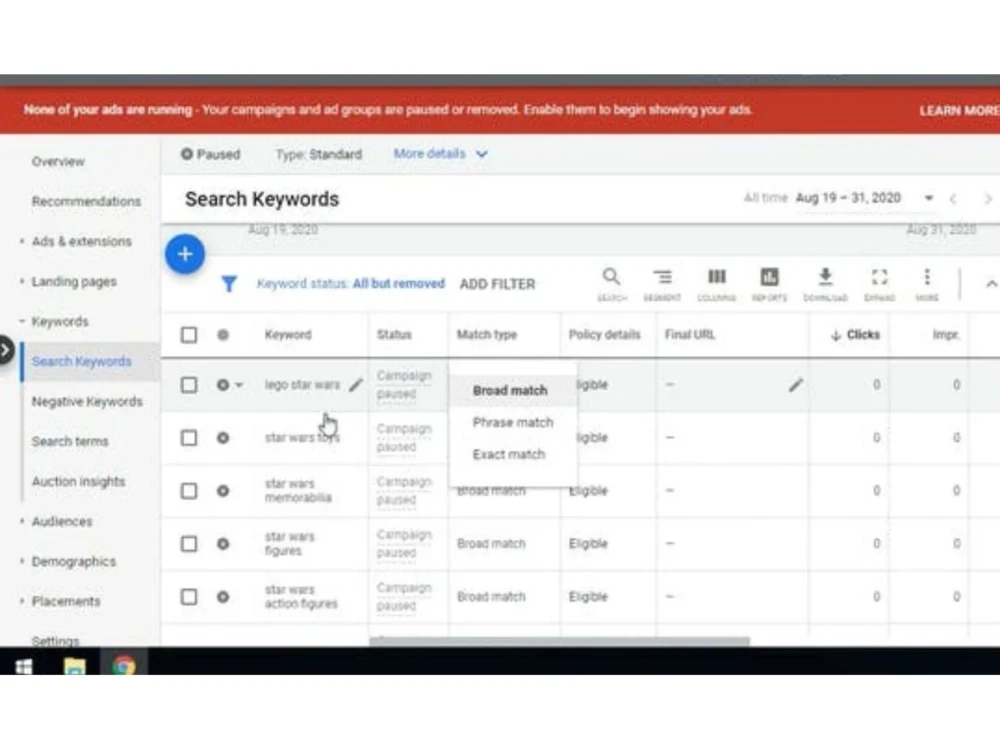Click Campaign paused status for star wars toys
Image resolution: width=1000 pixels, height=750 pixels.
(x=404, y=438)
